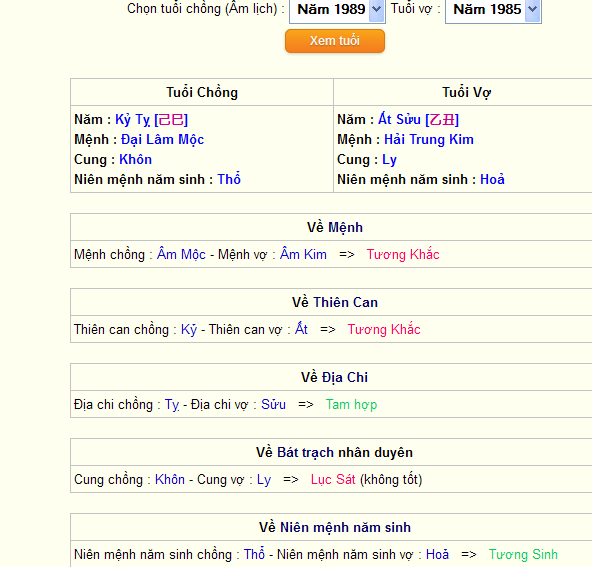Click 'Tỵ' in the Địa chi row
Image resolution: width=592 pixels, height=567 pixels.
pyautogui.click(x=172, y=405)
